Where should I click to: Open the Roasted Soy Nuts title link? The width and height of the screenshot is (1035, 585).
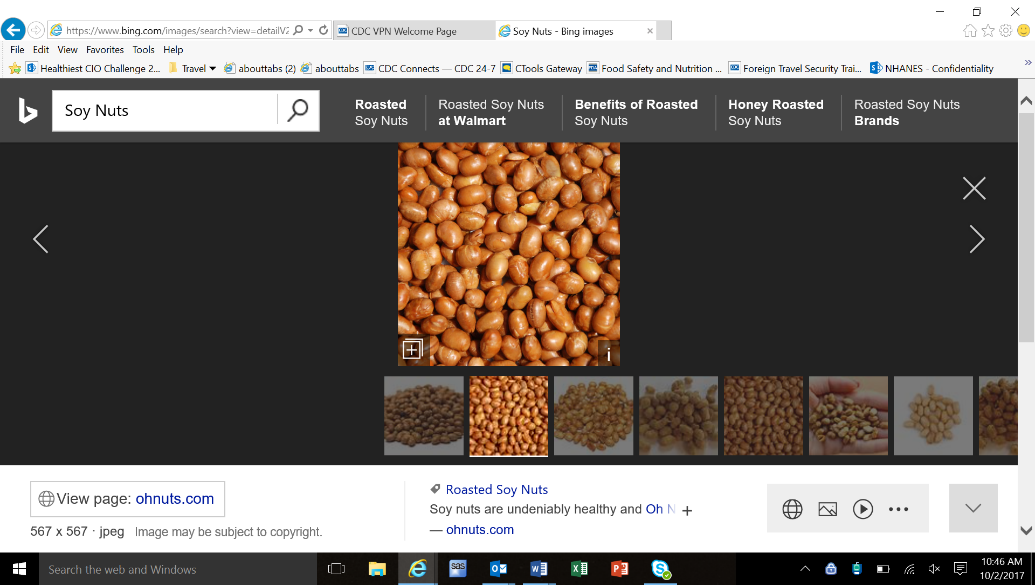496,489
